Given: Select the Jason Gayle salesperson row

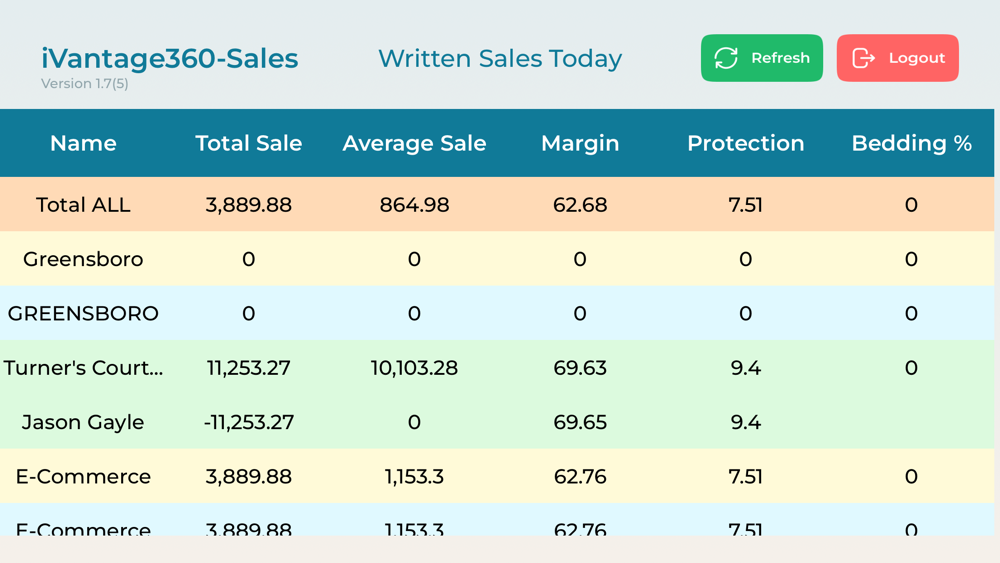Looking at the screenshot, I should [x=83, y=422].
